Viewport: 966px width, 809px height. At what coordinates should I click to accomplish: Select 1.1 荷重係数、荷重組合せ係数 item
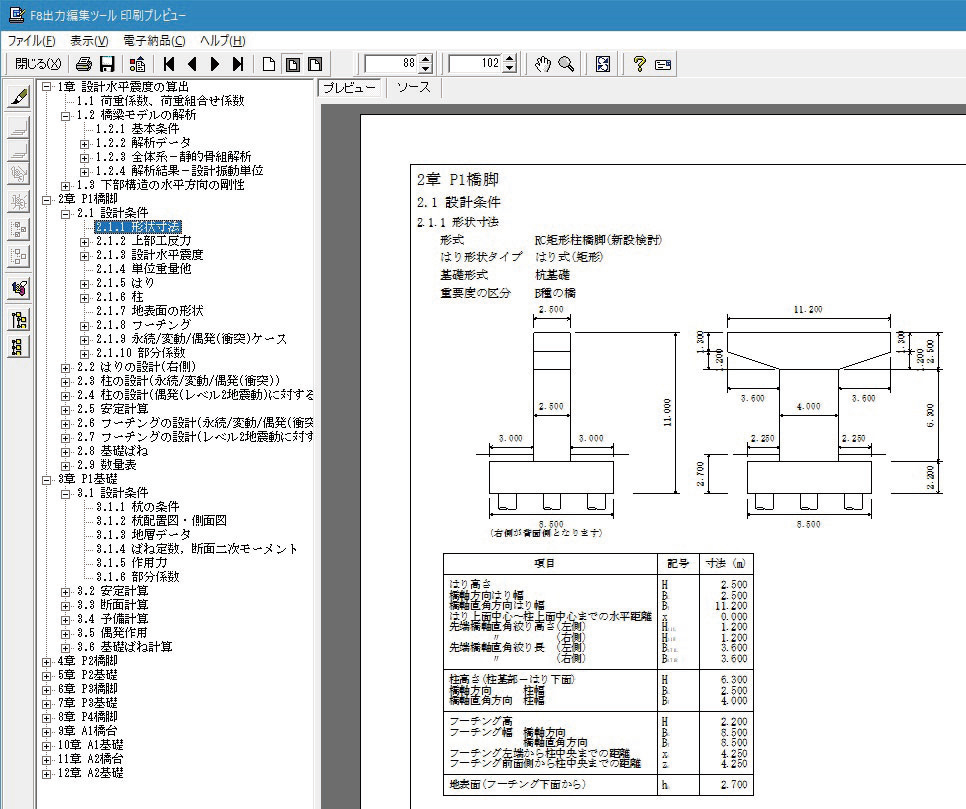pos(160,100)
